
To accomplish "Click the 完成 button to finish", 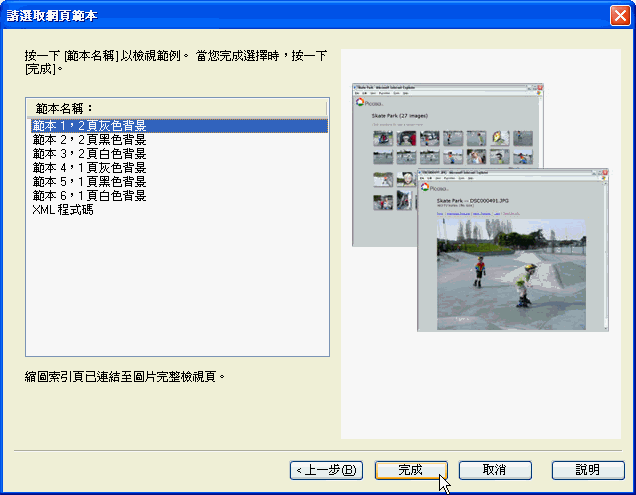I will 411,470.
